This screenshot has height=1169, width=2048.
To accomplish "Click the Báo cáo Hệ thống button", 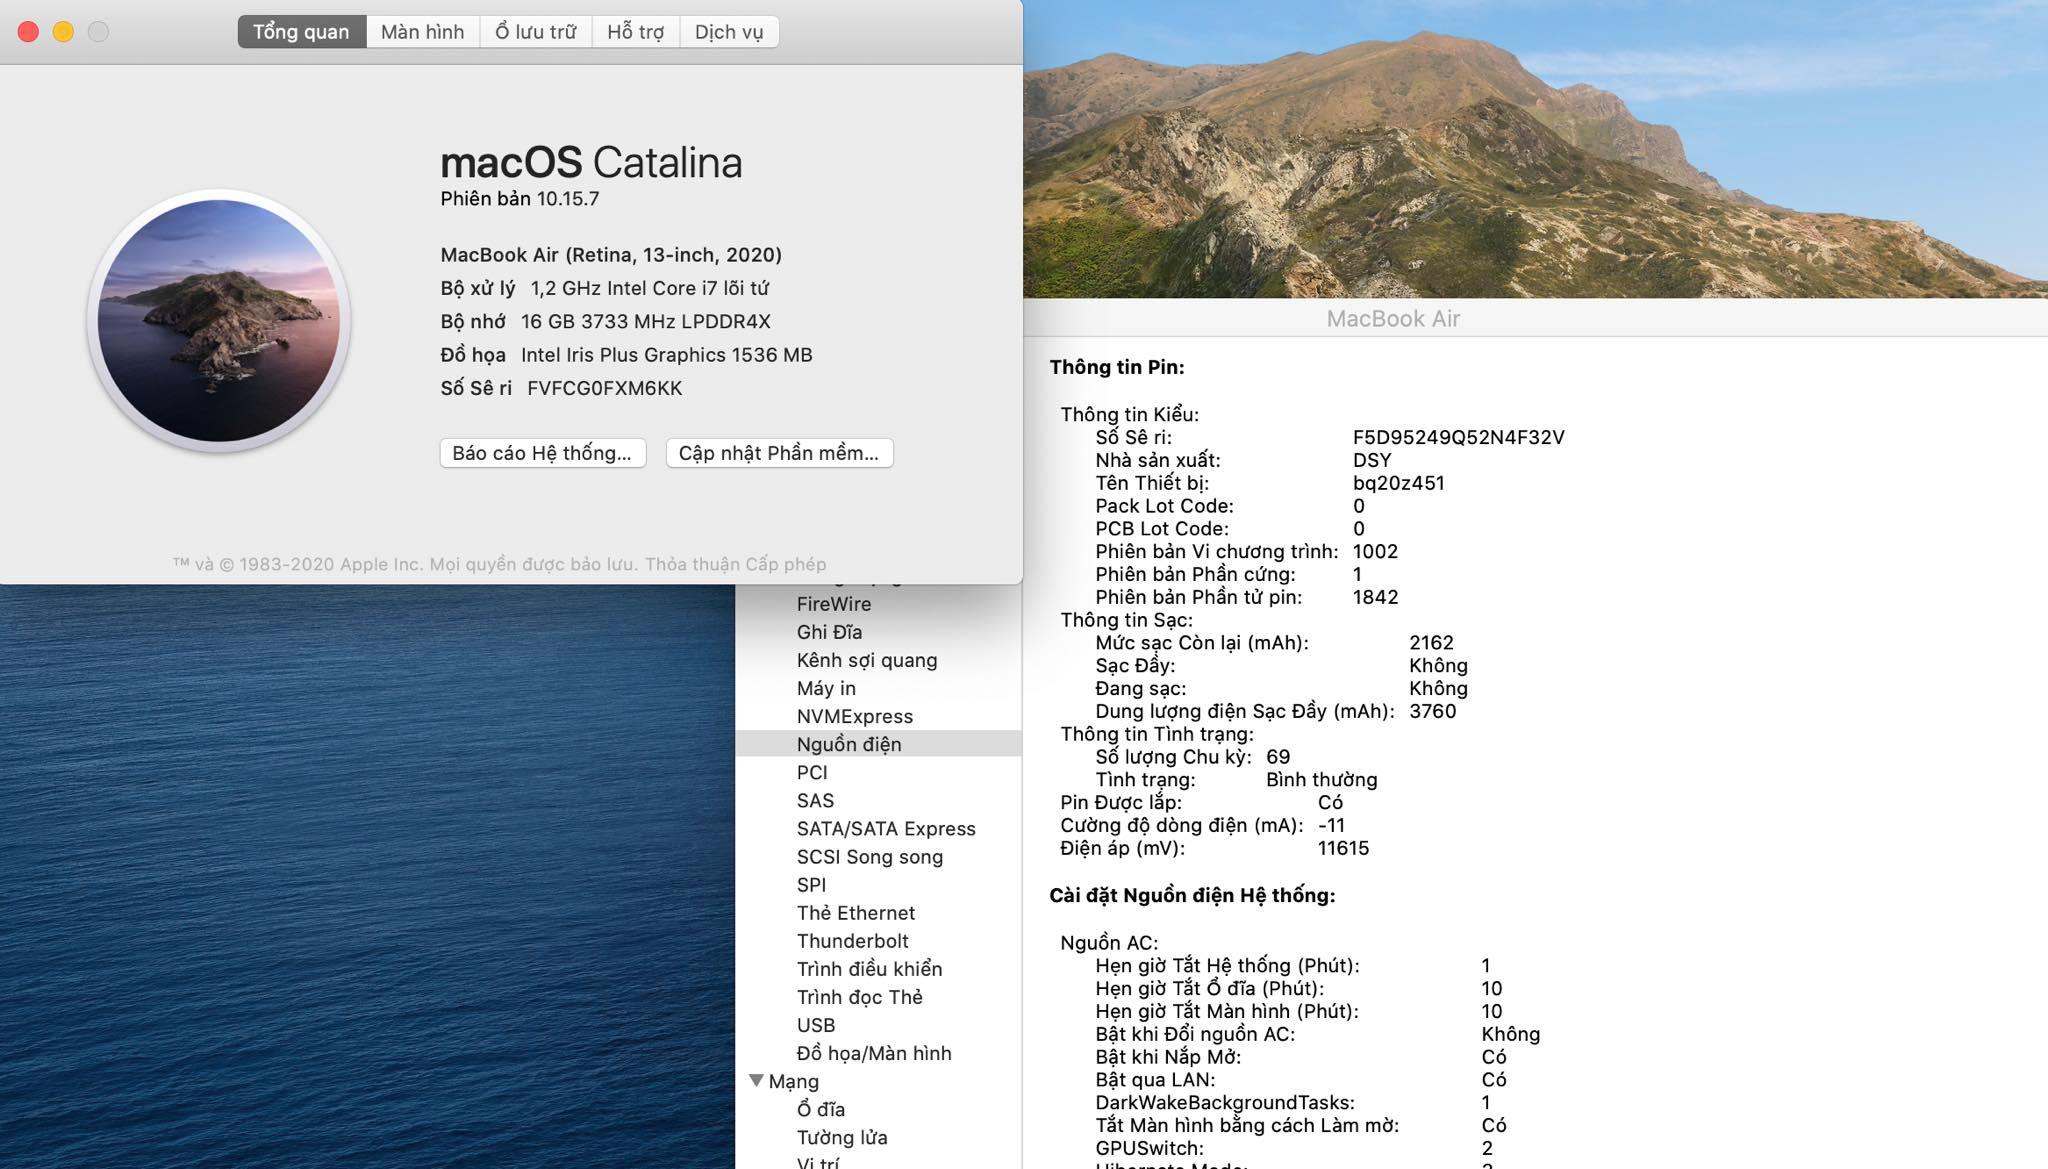I will (542, 453).
